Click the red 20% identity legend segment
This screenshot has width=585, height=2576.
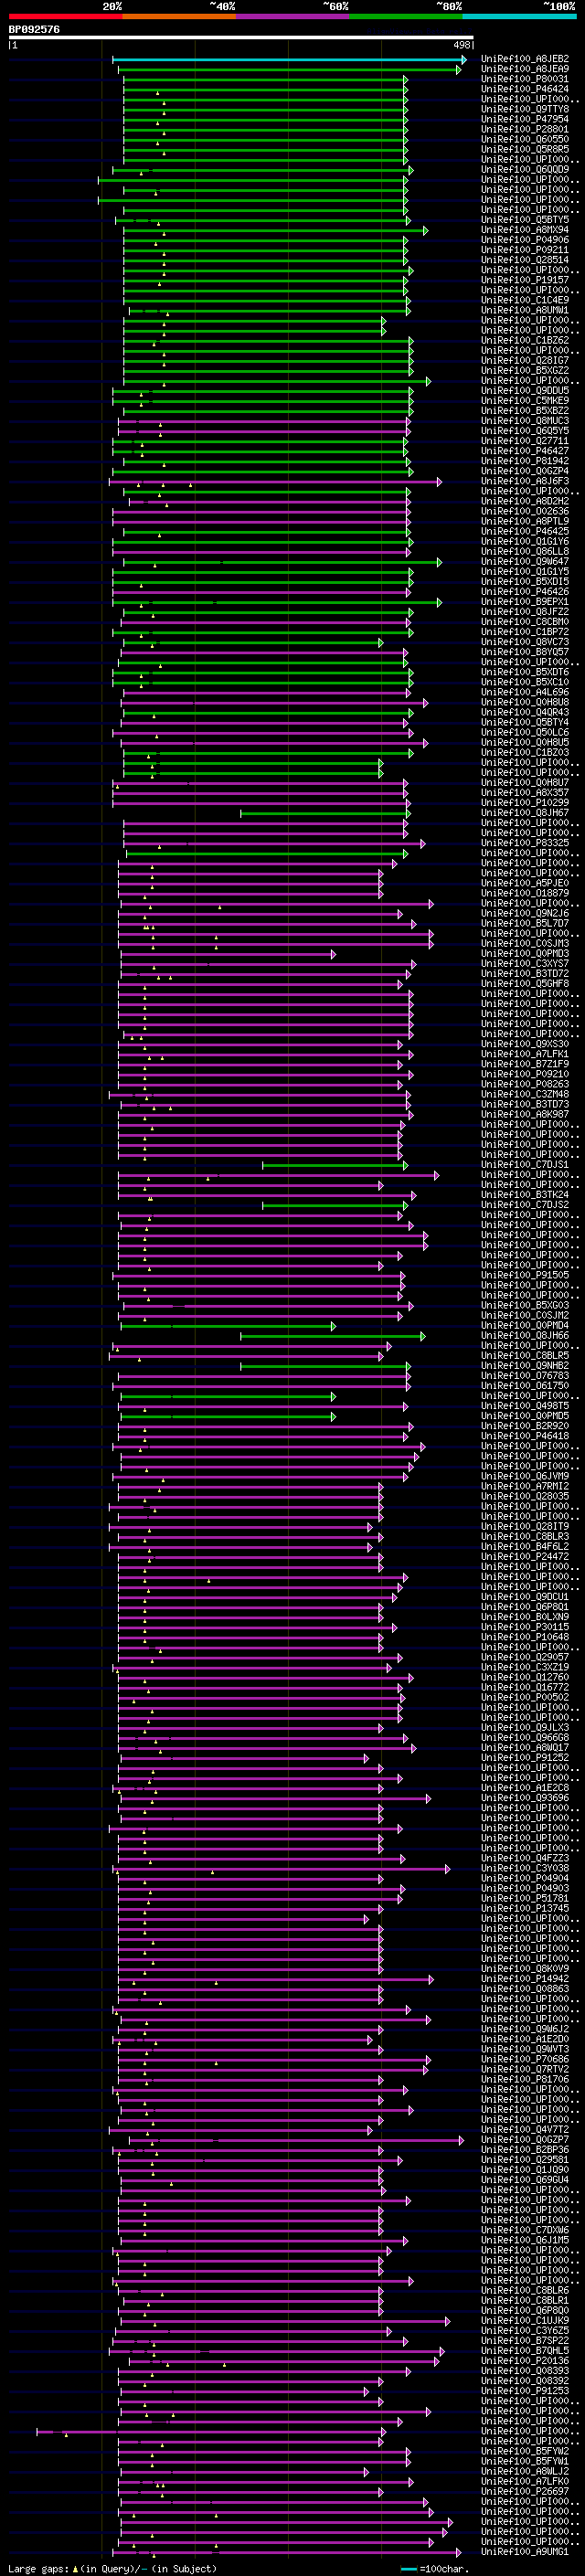click(x=66, y=16)
